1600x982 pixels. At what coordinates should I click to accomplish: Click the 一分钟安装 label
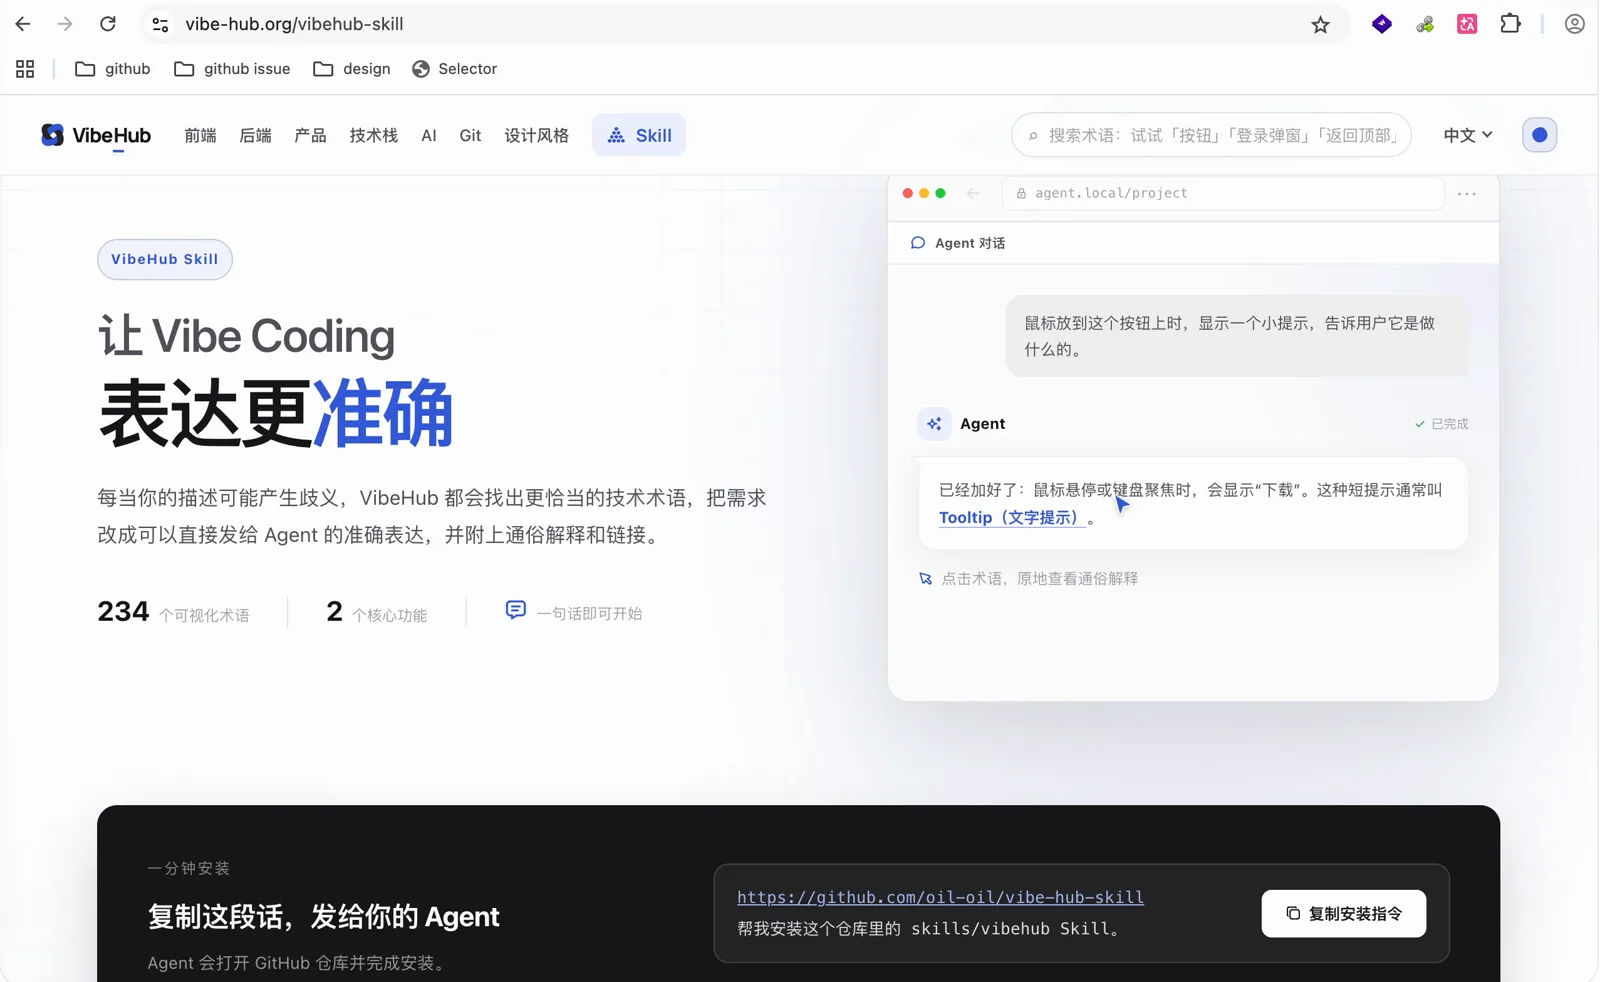(x=189, y=868)
